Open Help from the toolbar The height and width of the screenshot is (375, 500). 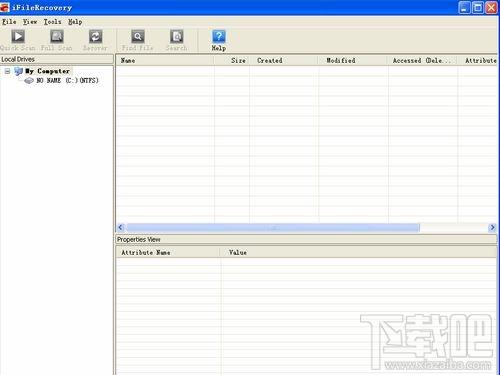tap(219, 40)
